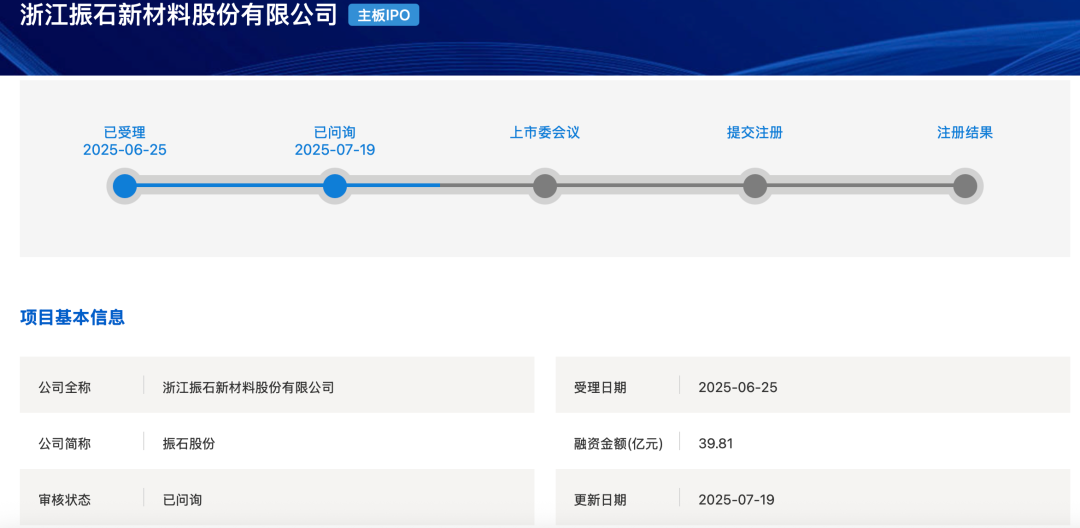Click the 项目基本信息 section heading
Viewport: 1080px width, 528px height.
(x=72, y=317)
